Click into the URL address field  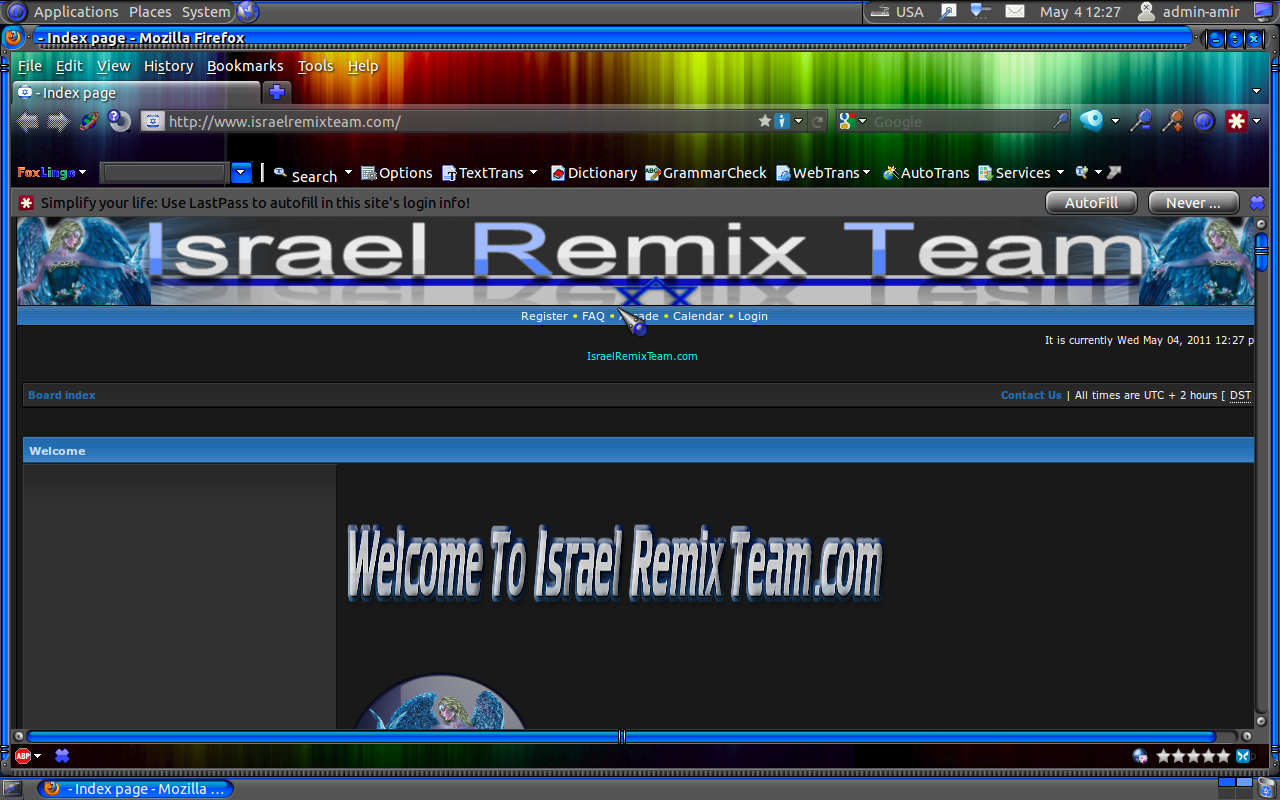pyautogui.click(x=458, y=121)
